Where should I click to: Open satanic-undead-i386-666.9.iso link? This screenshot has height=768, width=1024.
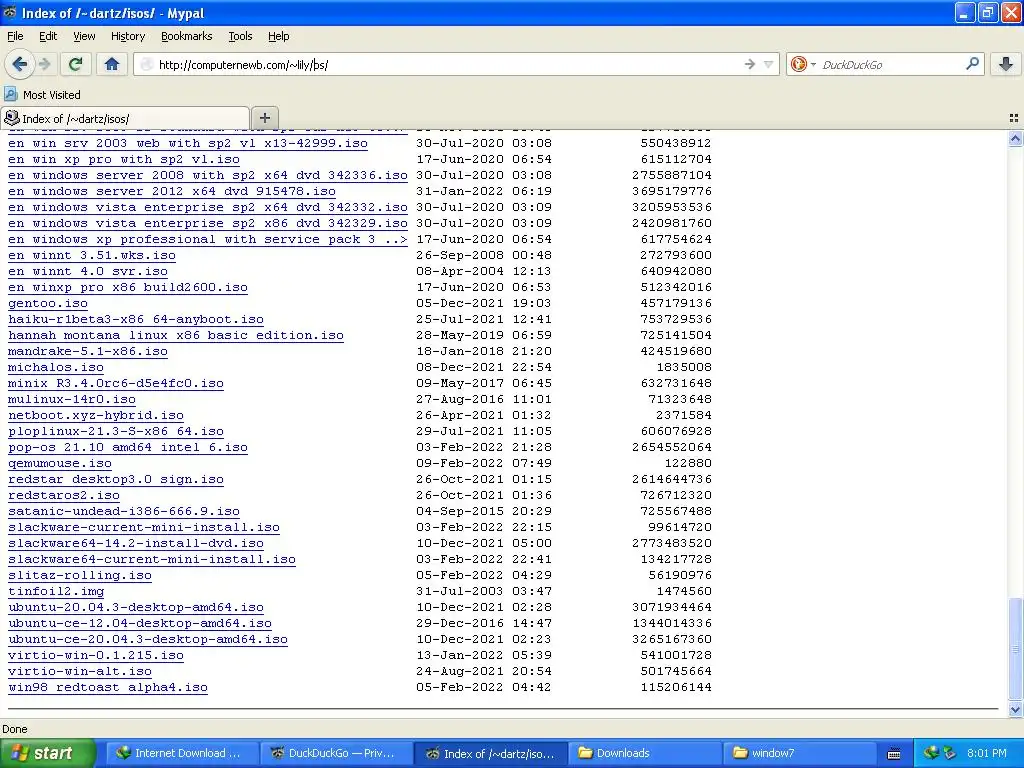[x=123, y=511]
